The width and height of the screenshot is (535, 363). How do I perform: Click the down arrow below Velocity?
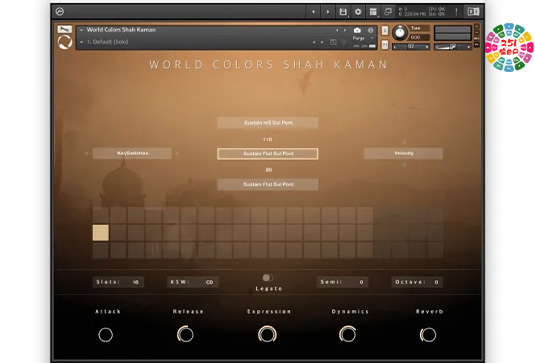tap(404, 165)
